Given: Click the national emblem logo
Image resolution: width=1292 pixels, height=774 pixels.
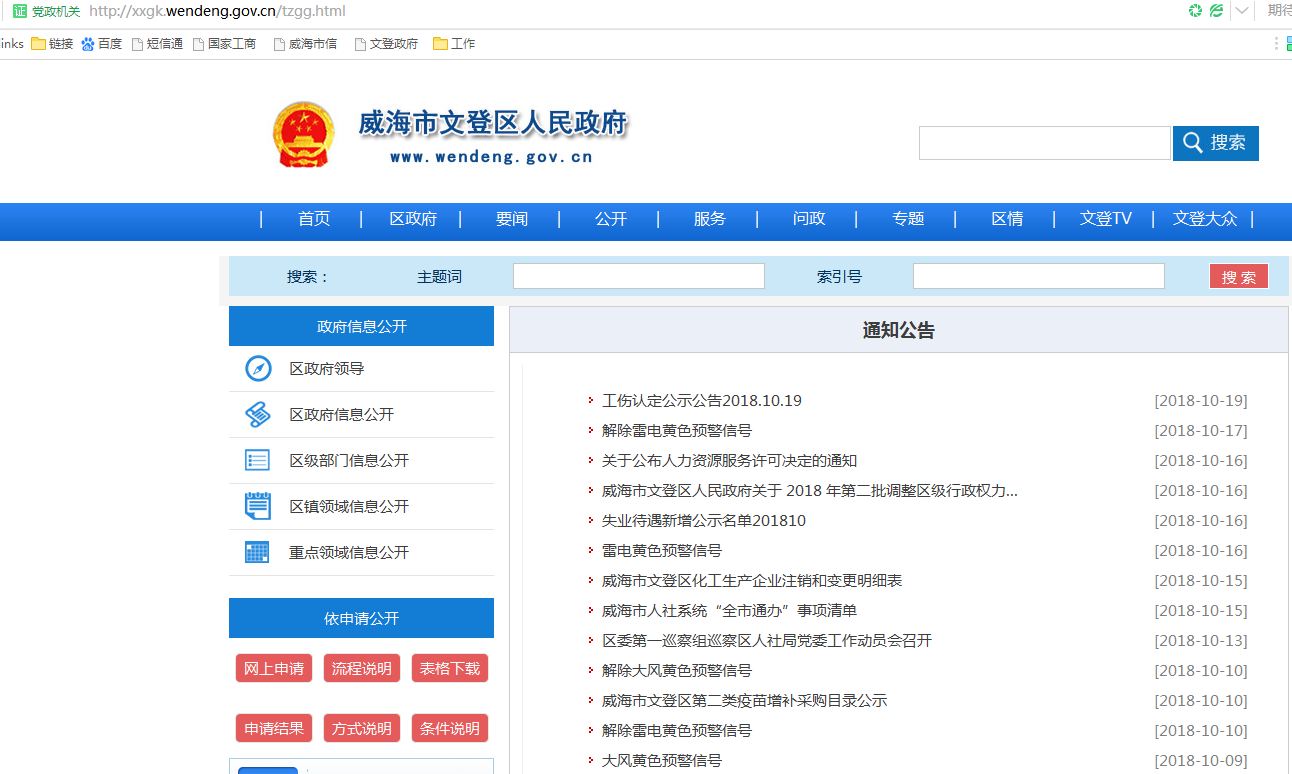Looking at the screenshot, I should [304, 135].
